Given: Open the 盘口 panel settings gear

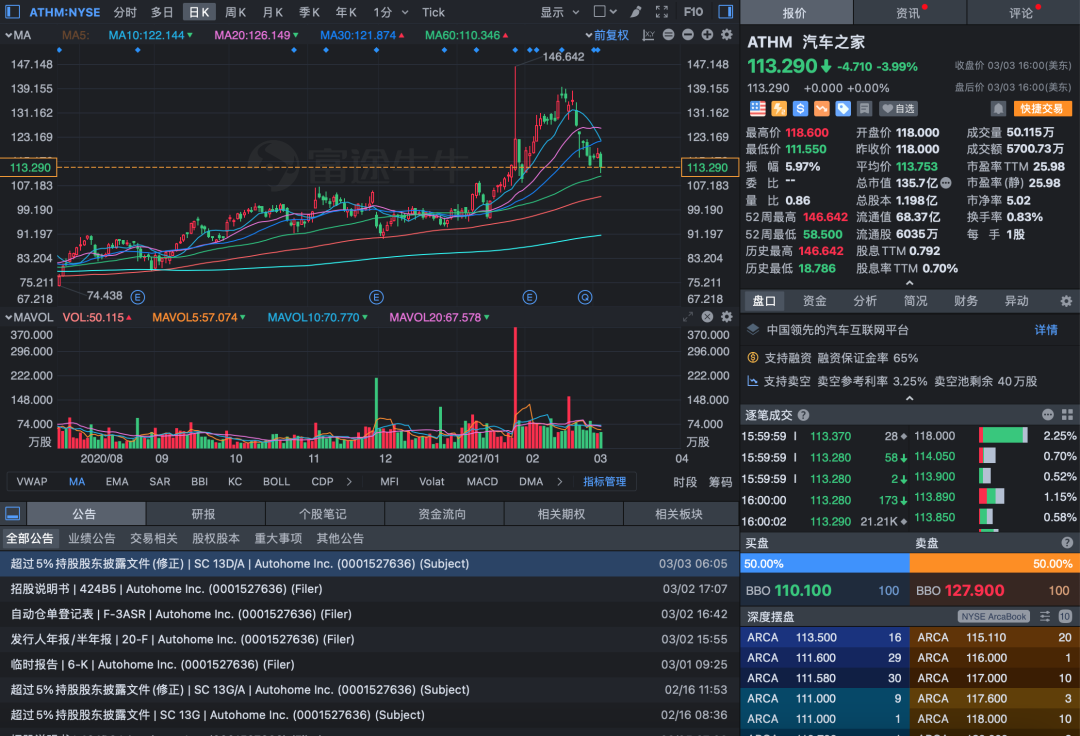Looking at the screenshot, I should coord(1066,301).
